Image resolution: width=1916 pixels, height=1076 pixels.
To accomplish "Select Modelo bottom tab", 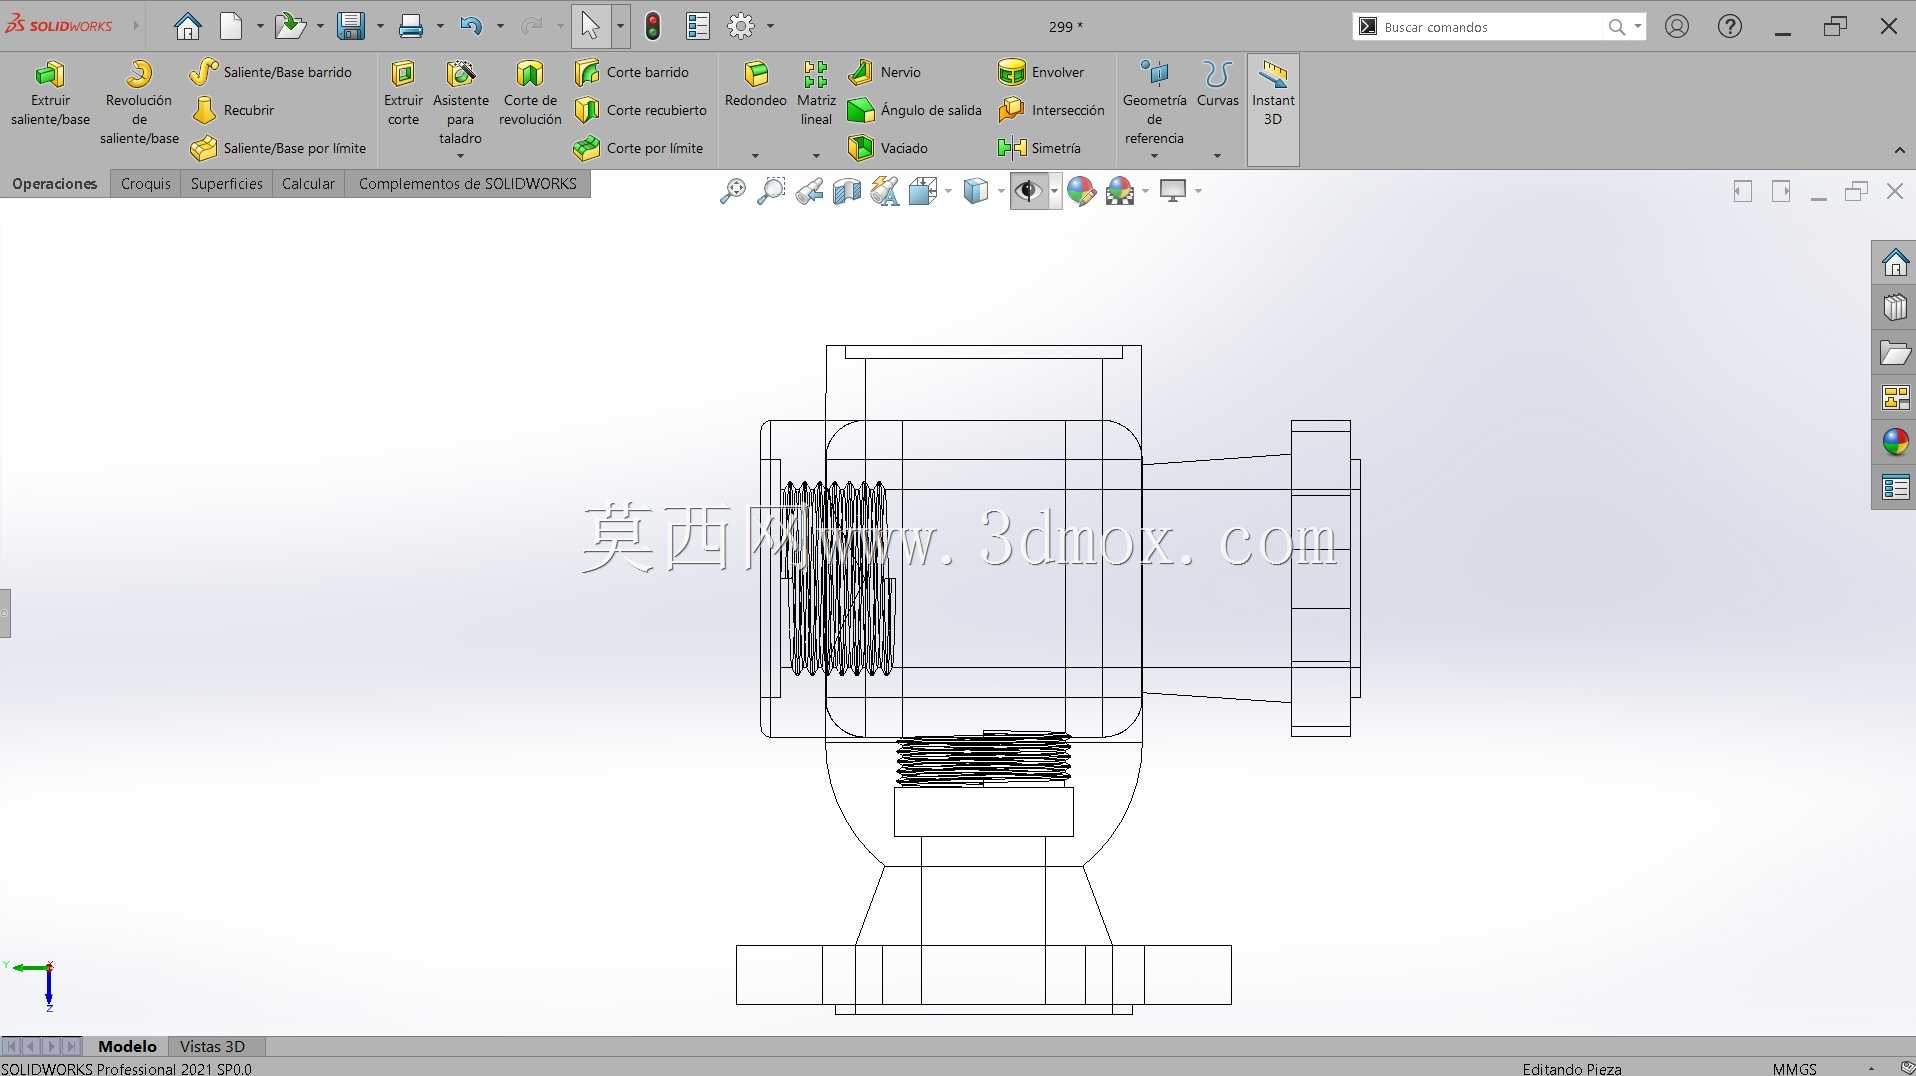I will click(x=127, y=1046).
